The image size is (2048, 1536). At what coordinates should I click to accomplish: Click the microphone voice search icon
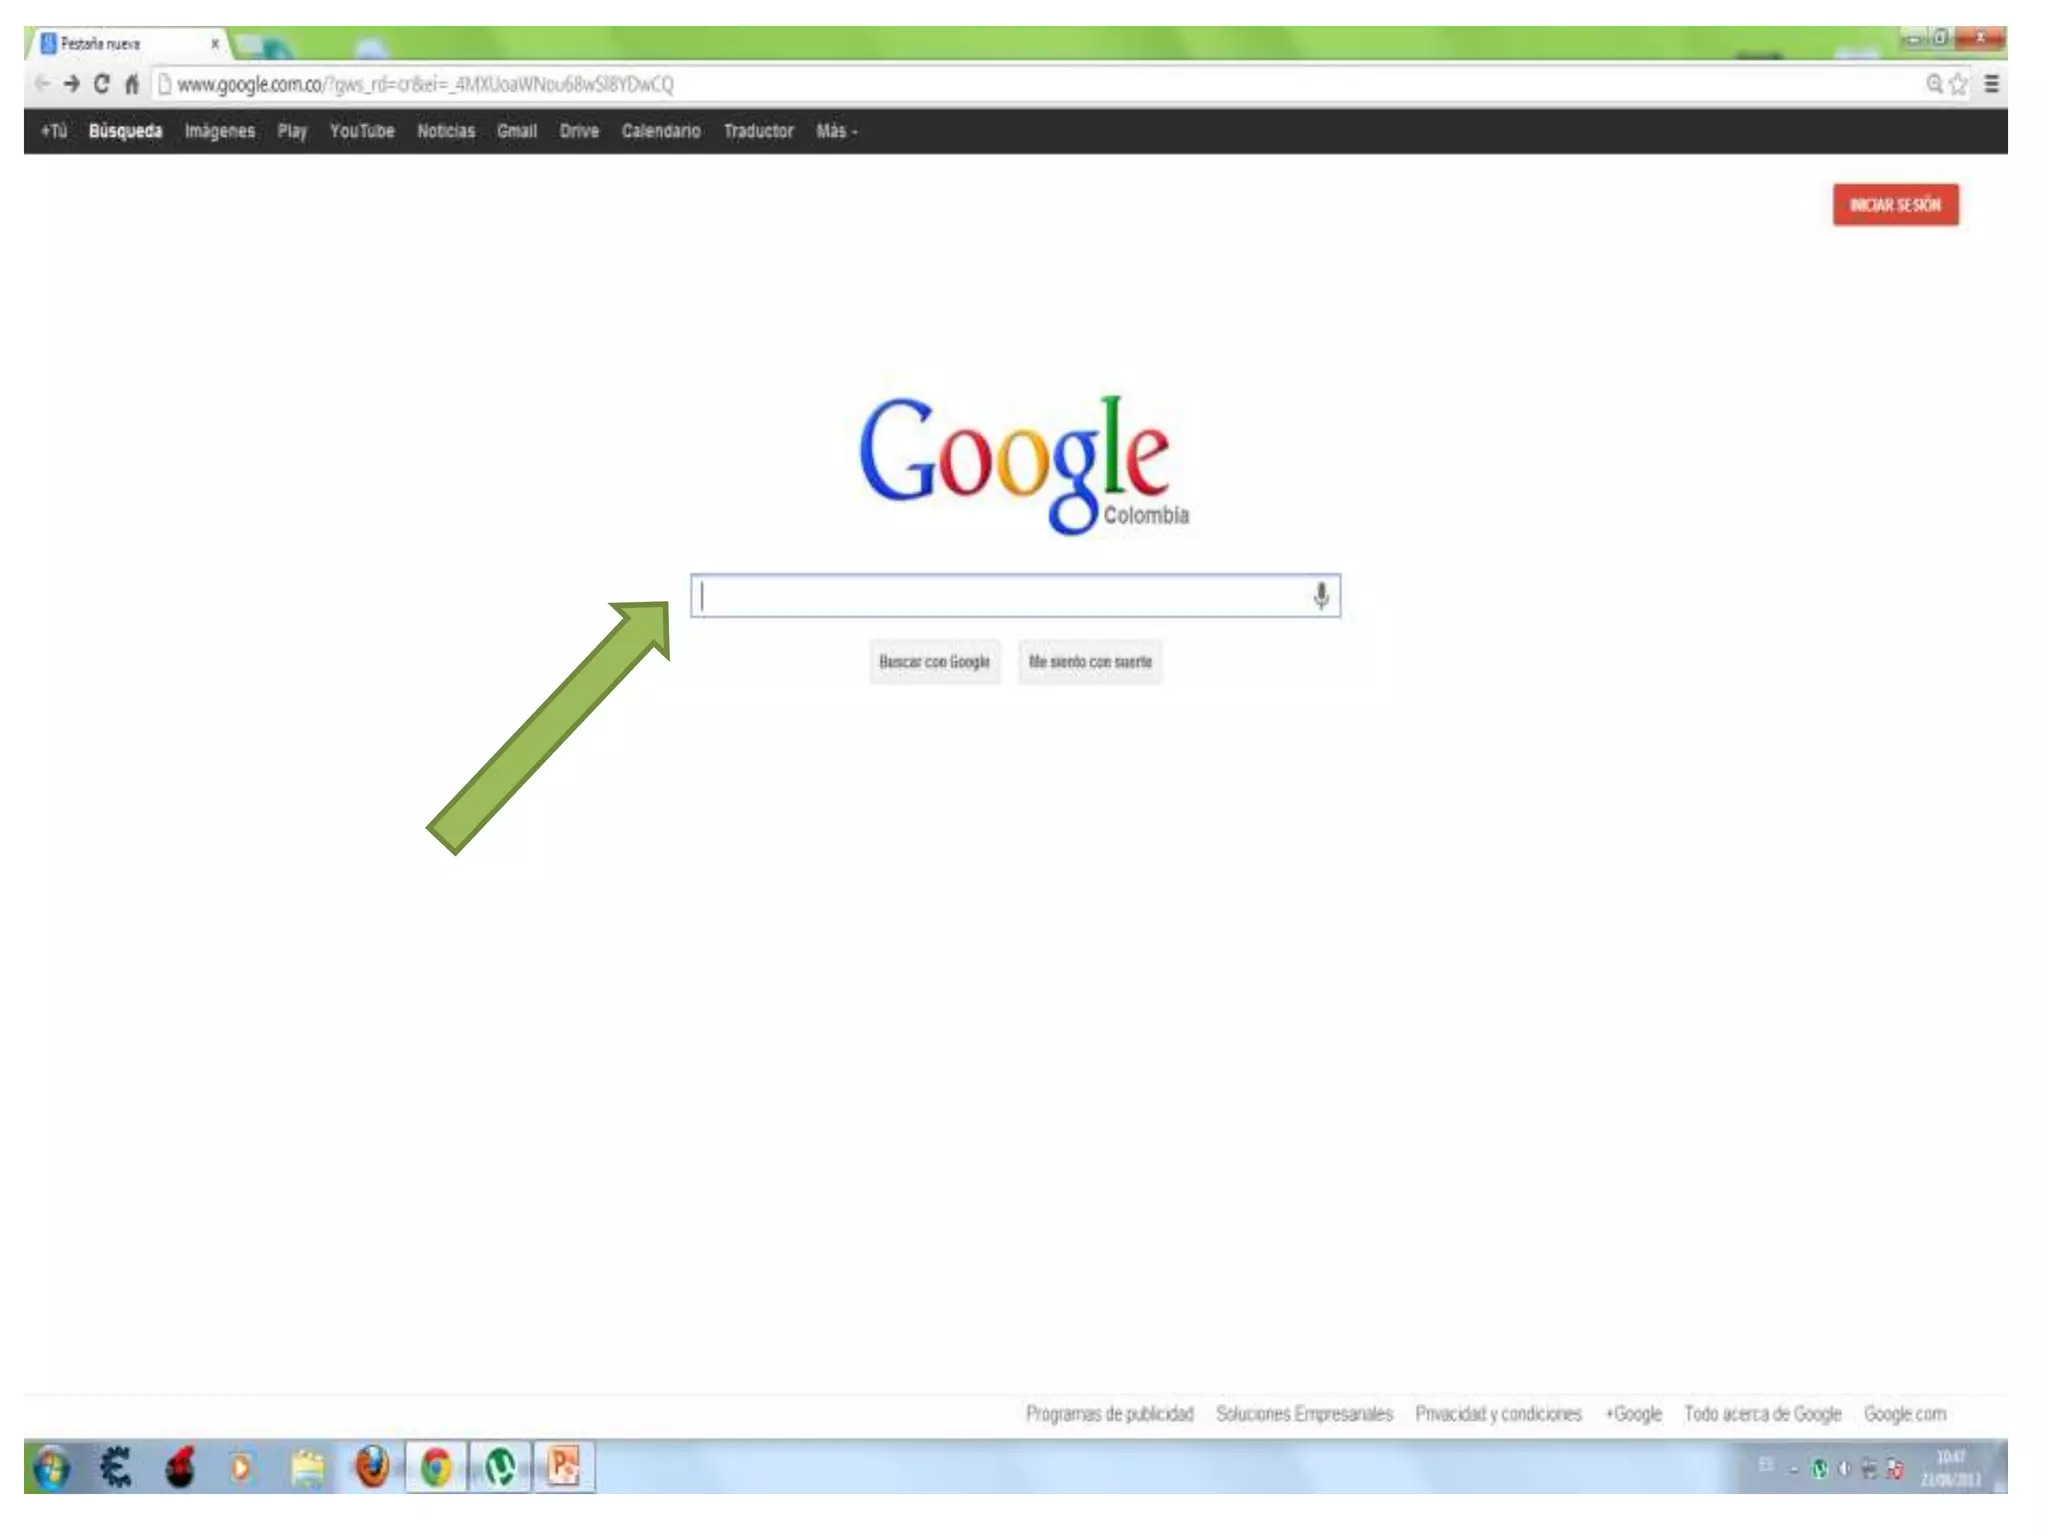tap(1321, 596)
